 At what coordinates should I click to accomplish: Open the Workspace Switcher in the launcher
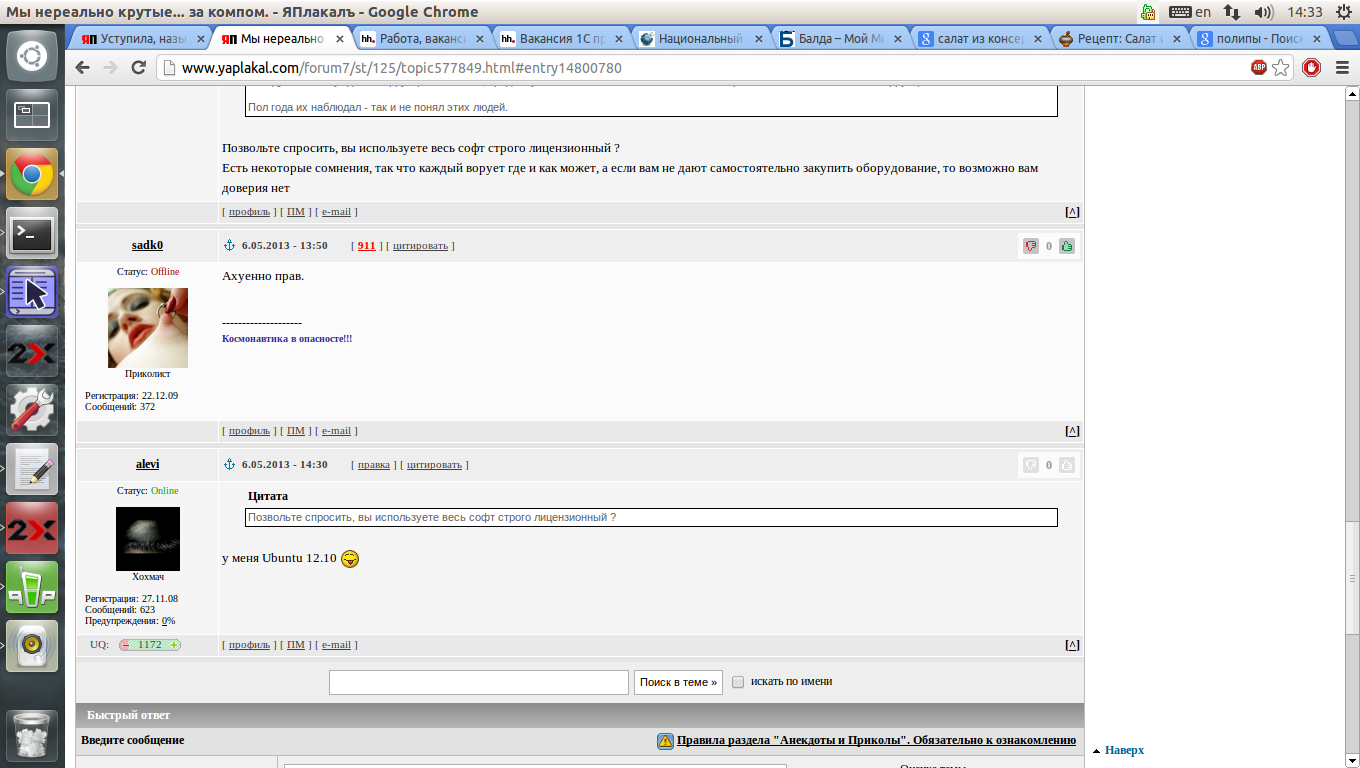pos(32,115)
